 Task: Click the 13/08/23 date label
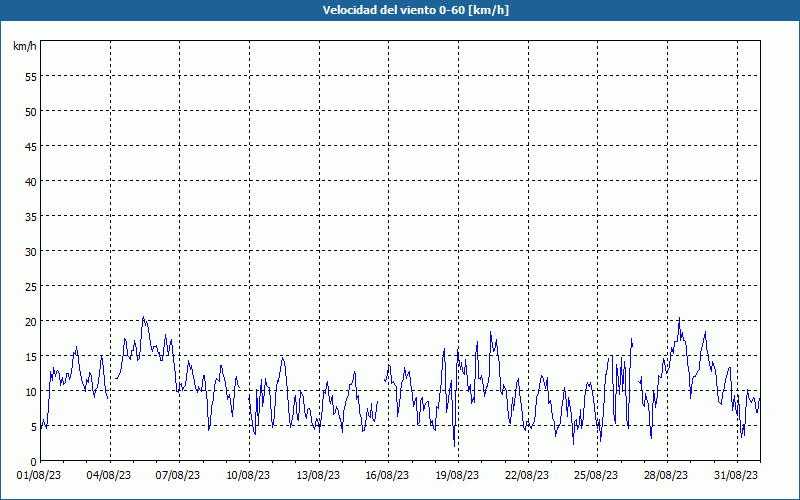pyautogui.click(x=318, y=476)
